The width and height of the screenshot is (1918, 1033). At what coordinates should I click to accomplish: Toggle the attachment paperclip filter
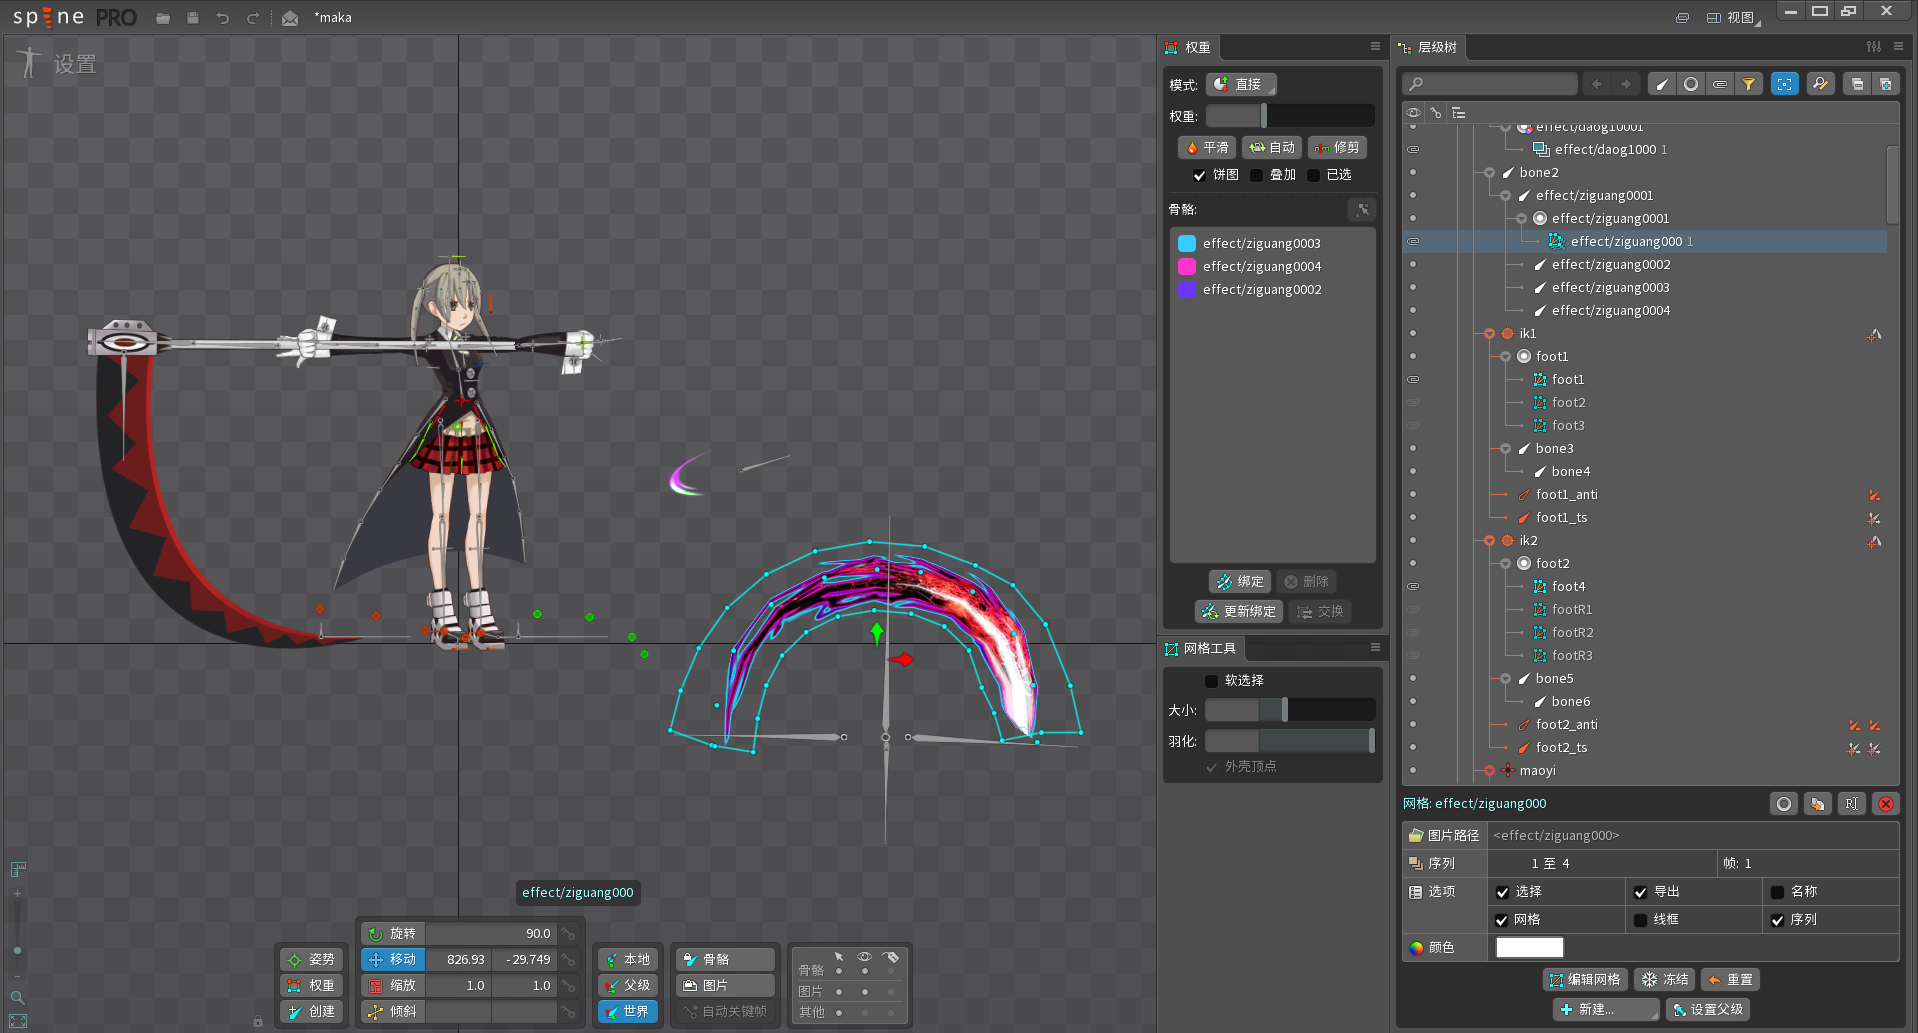pyautogui.click(x=1720, y=84)
